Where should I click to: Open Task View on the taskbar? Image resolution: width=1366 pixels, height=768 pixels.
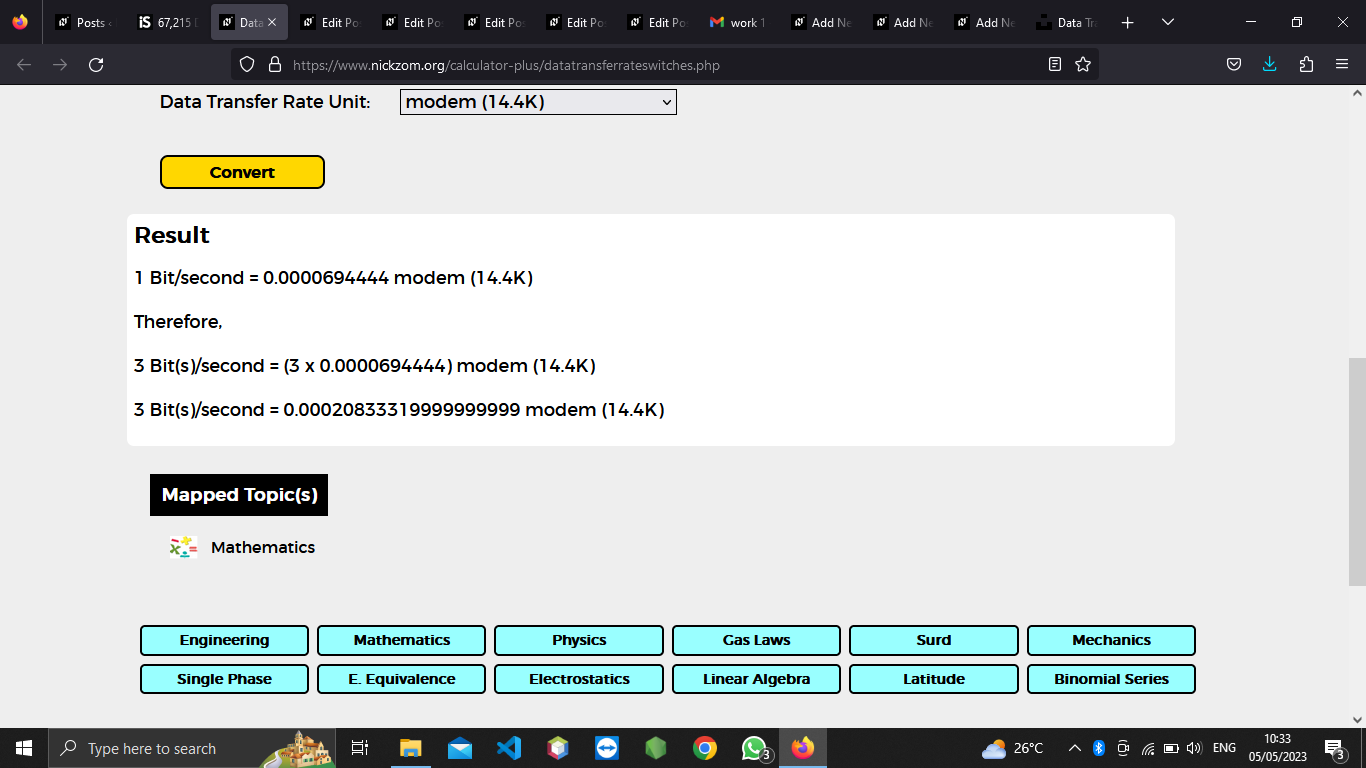tap(360, 748)
